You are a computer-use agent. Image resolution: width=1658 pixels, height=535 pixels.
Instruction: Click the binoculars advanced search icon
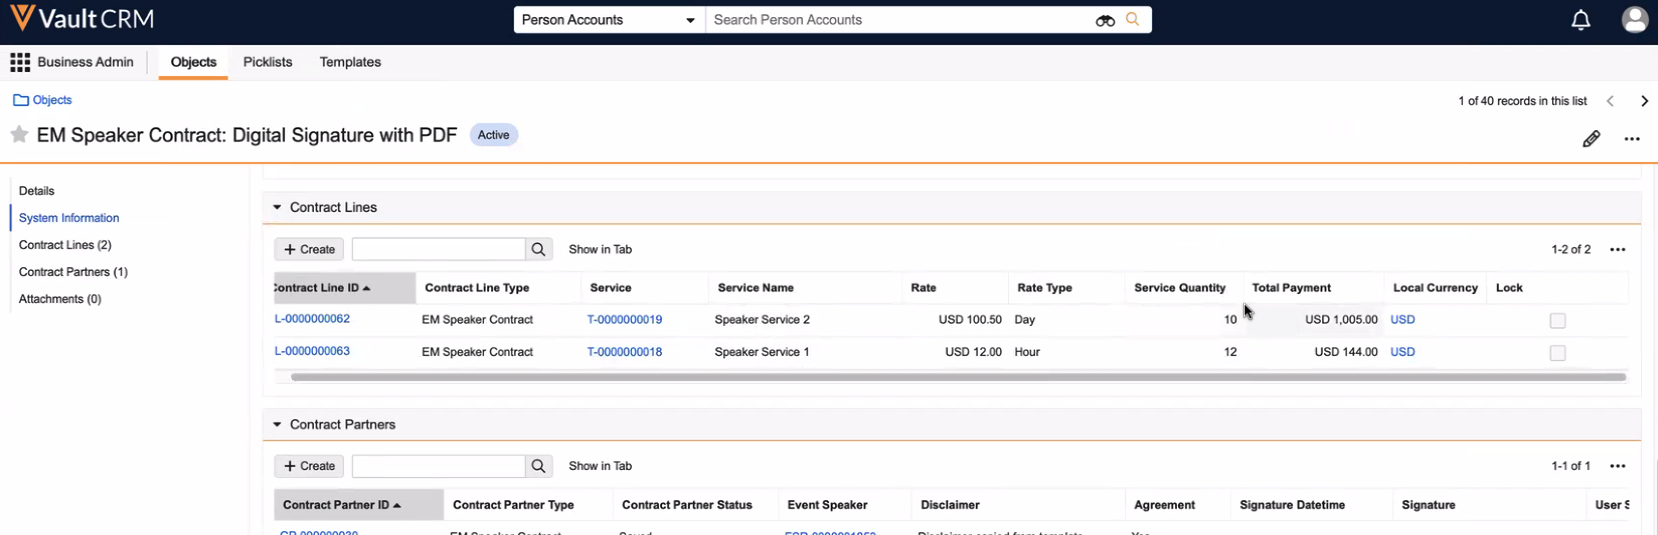1105,20
